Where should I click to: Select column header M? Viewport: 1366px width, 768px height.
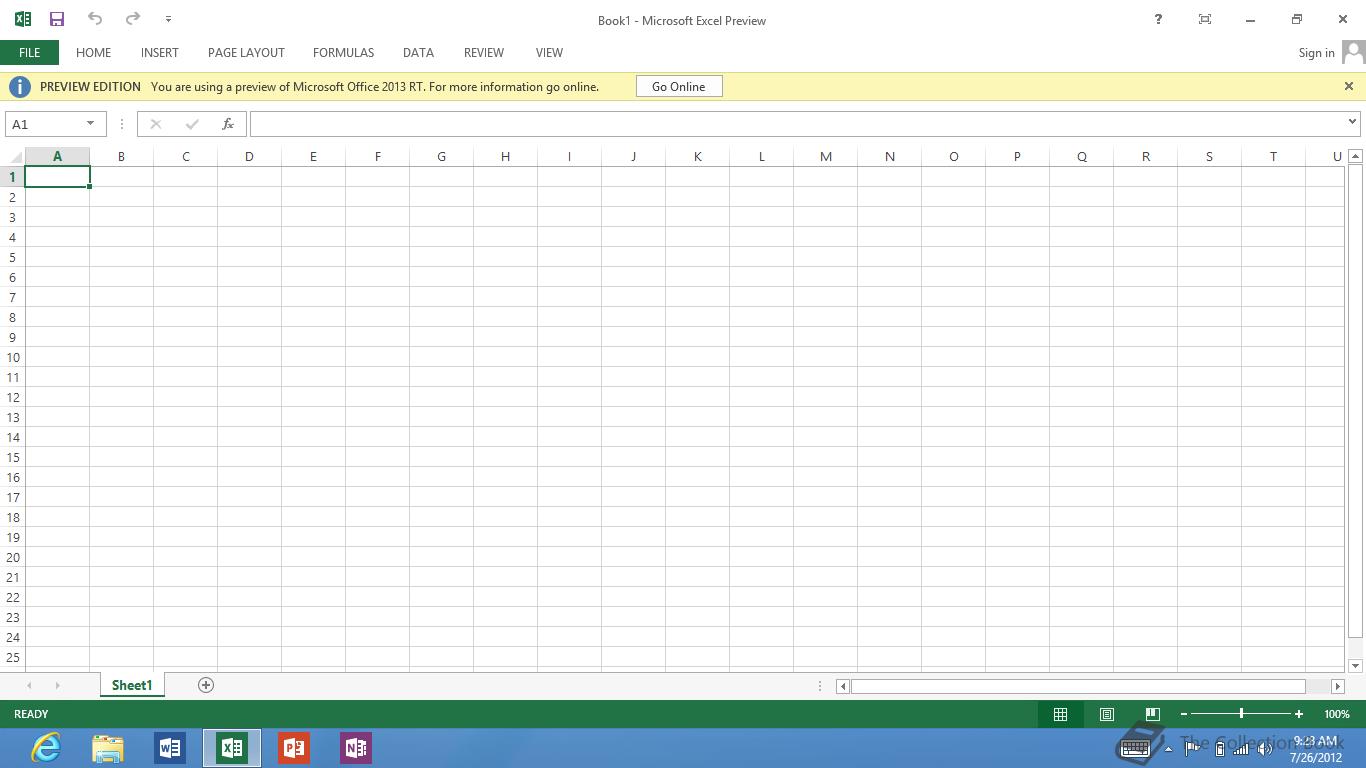(x=825, y=156)
